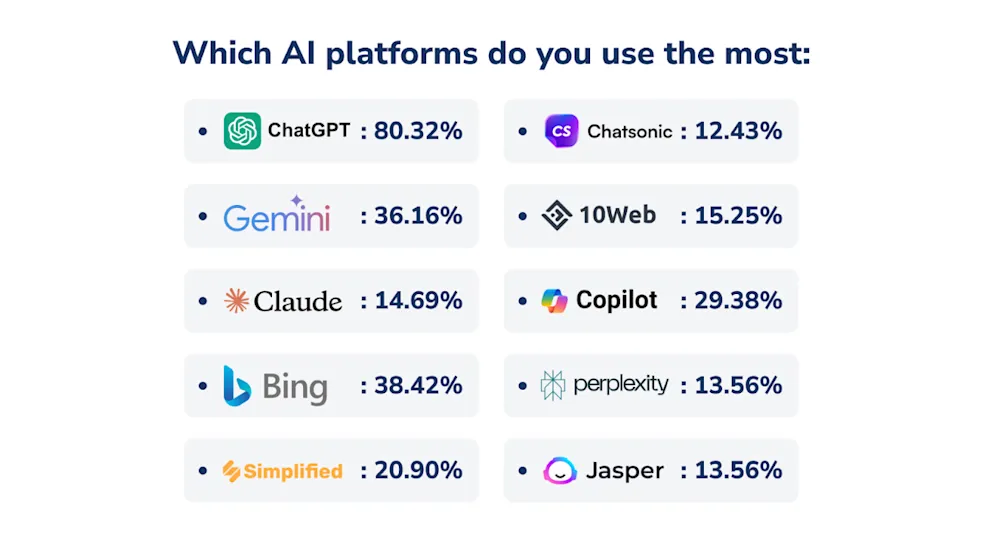
Task: Click the orange Claude starburst icon
Action: [x=236, y=300]
